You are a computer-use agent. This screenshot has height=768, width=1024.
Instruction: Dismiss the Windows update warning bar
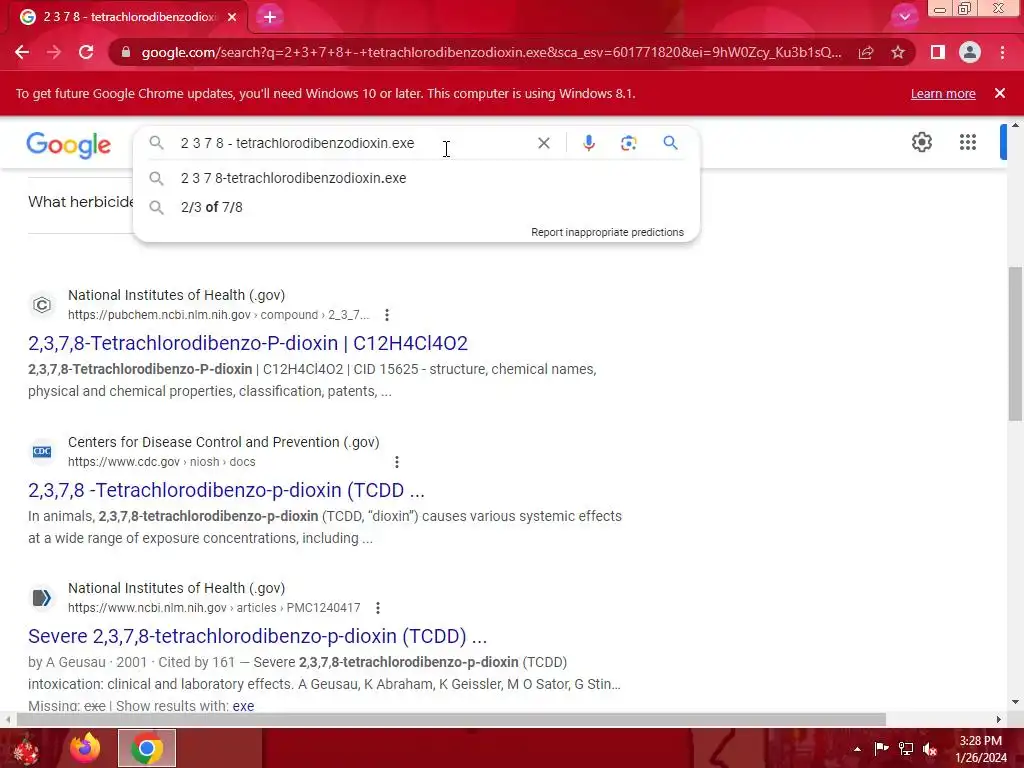click(999, 93)
